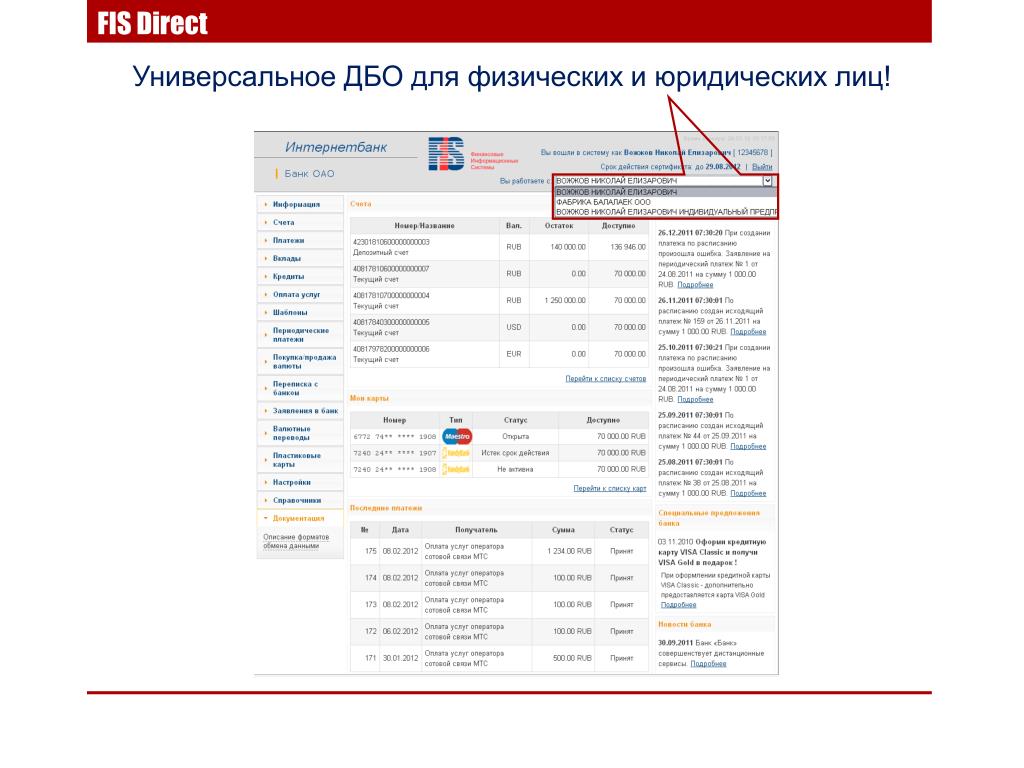Click the Истек срок действия status cell
Viewport: 1024px width, 768px height.
[515, 453]
